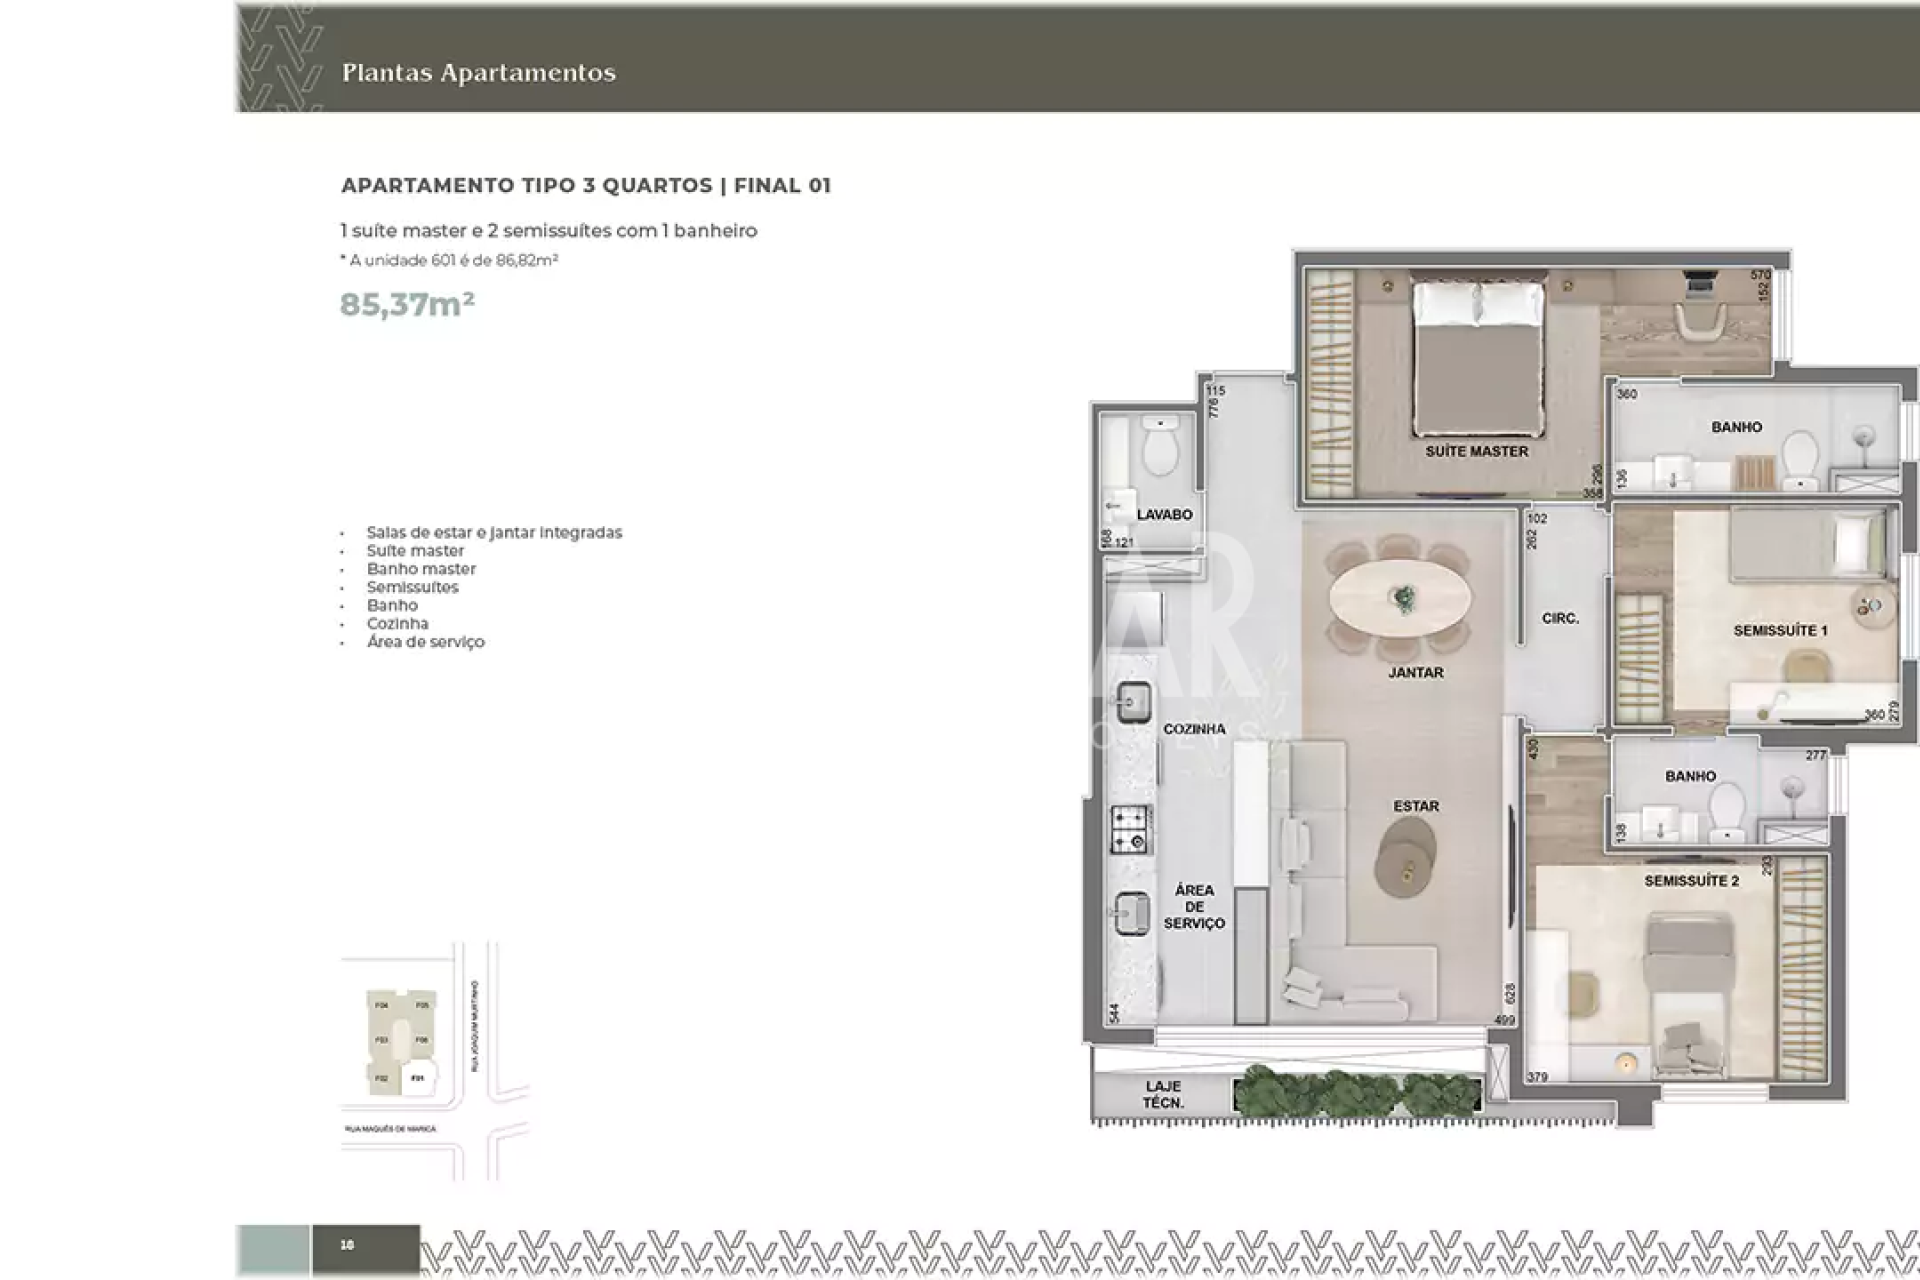Click the '85,37m²' area figure
This screenshot has height=1280, width=1920.
pyautogui.click(x=407, y=304)
